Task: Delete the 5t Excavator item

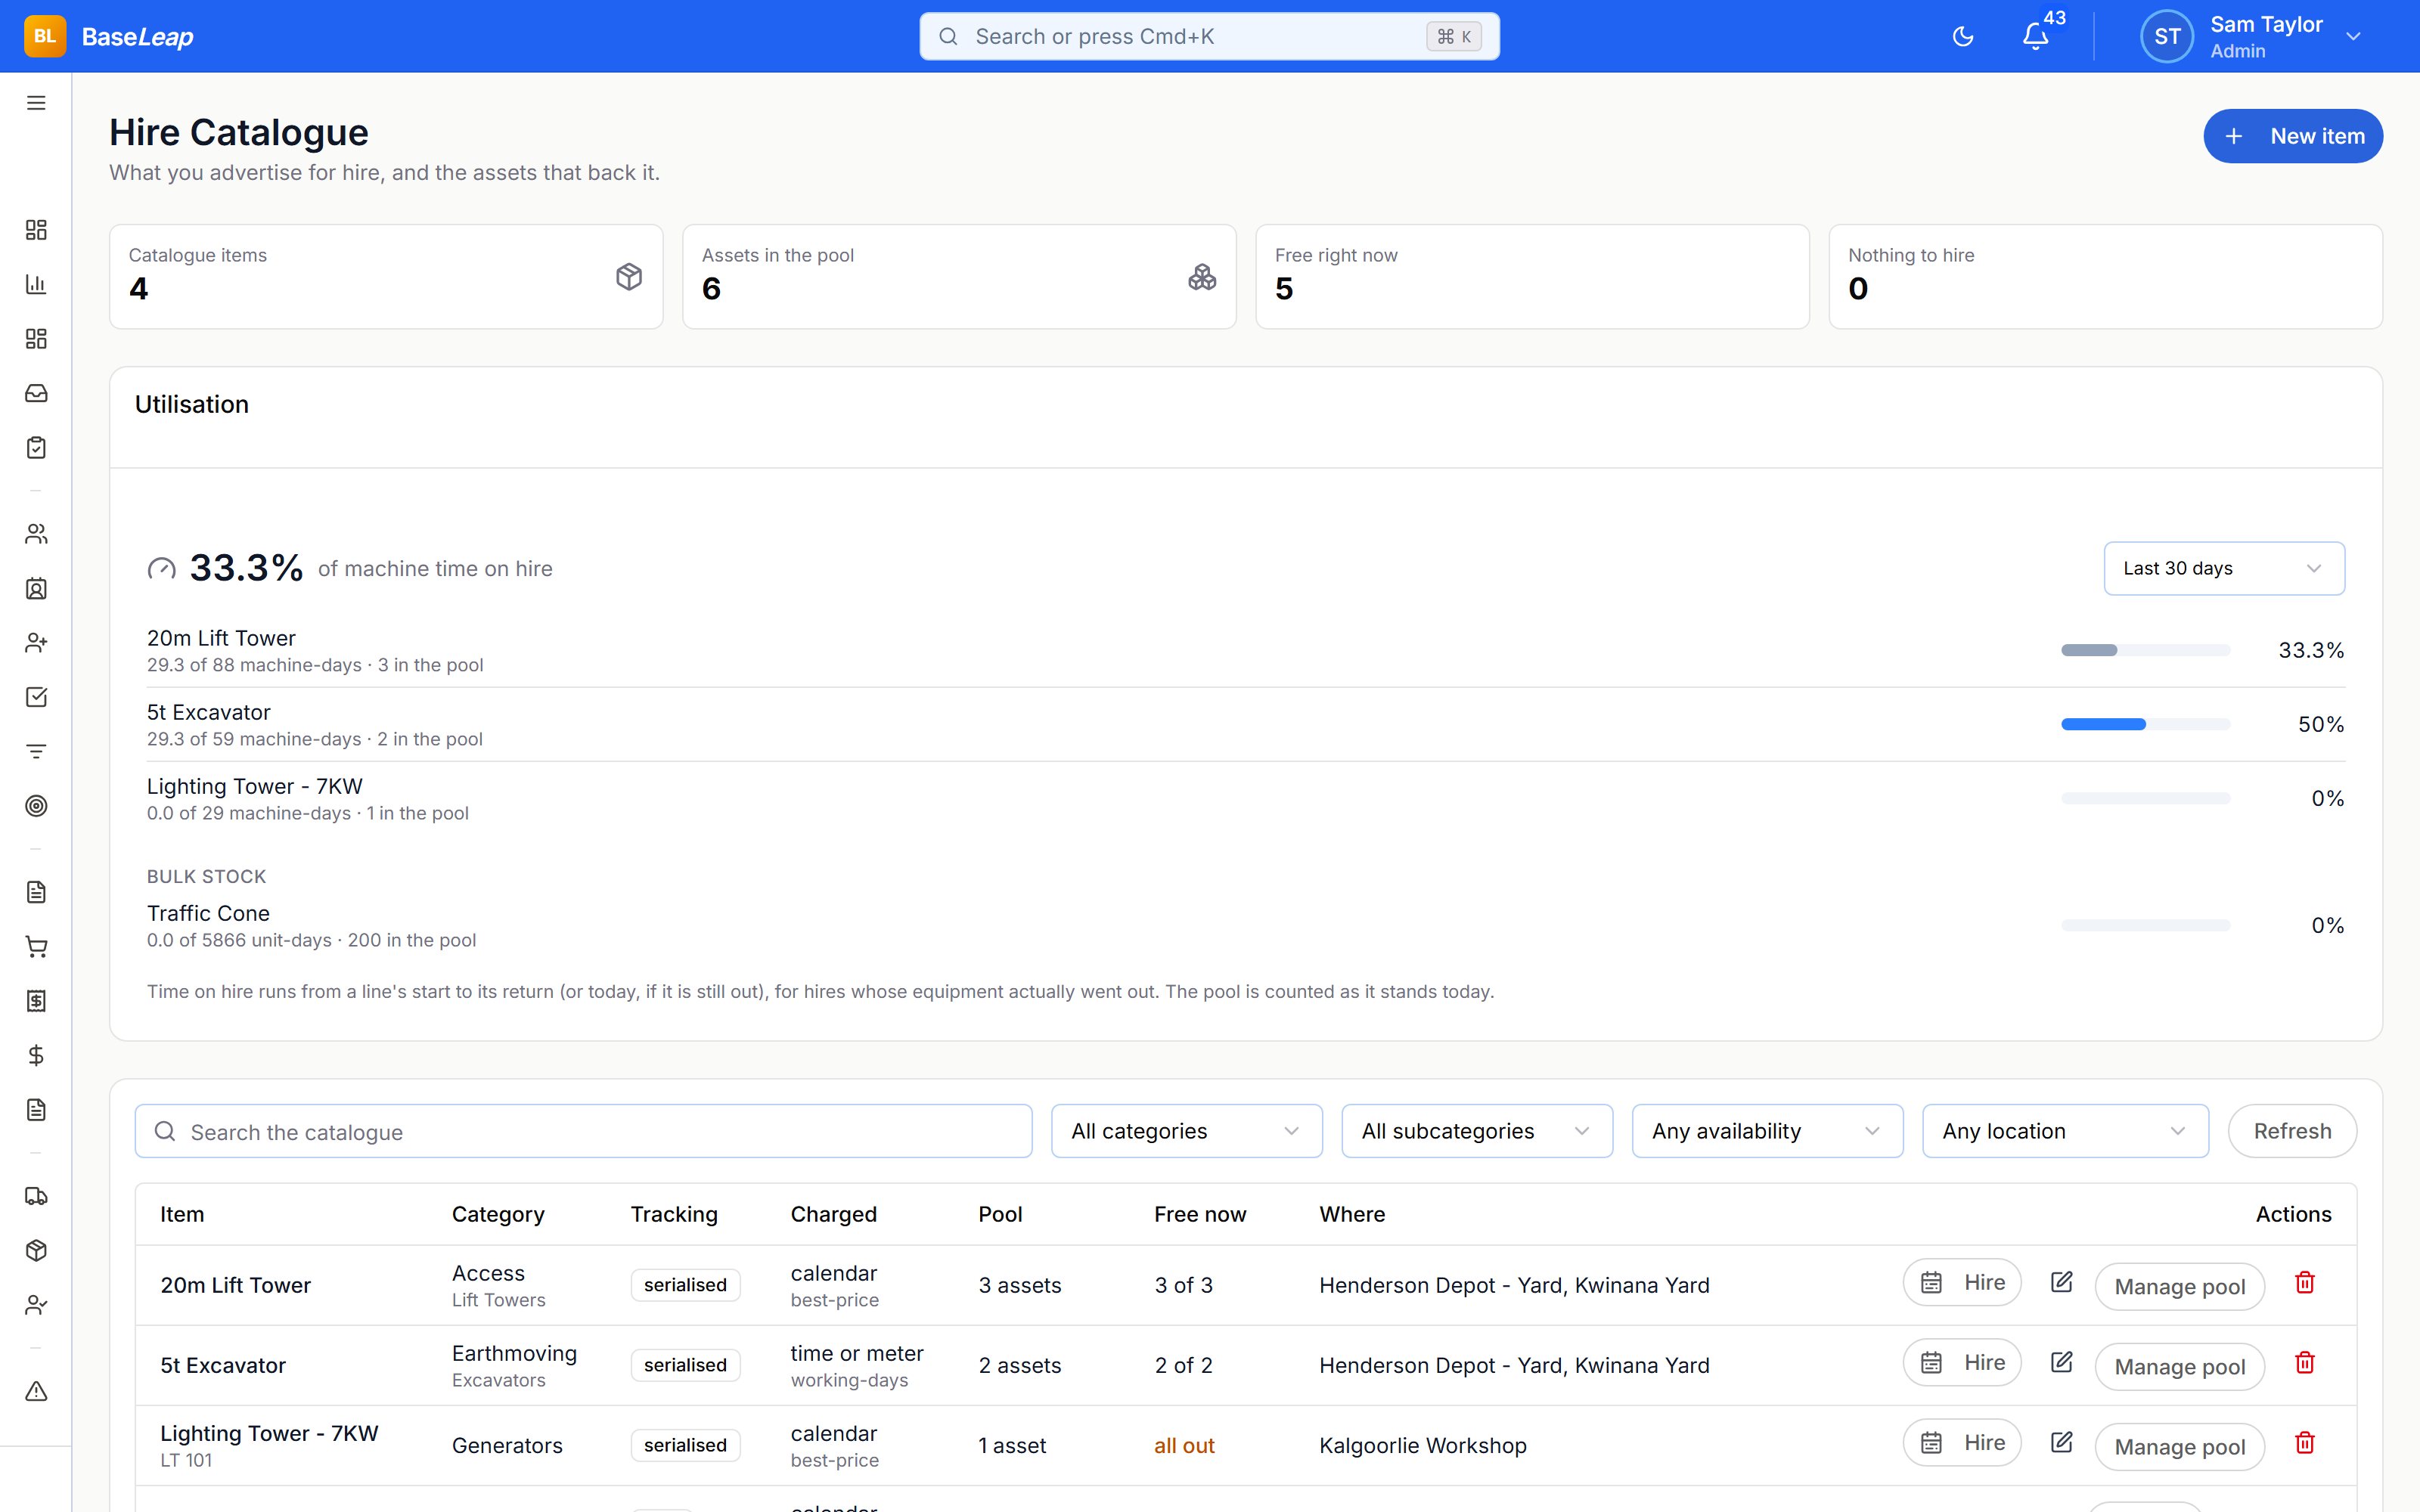Action: (x=2305, y=1362)
